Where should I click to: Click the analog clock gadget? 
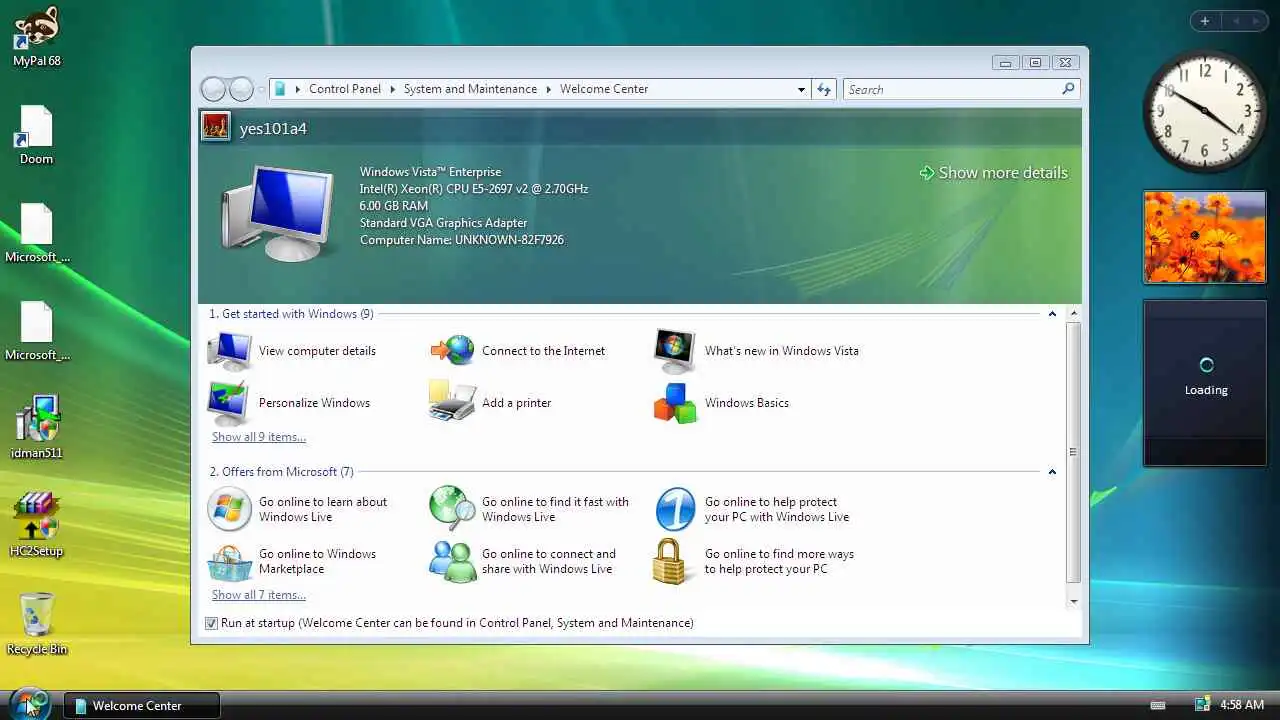1205,109
